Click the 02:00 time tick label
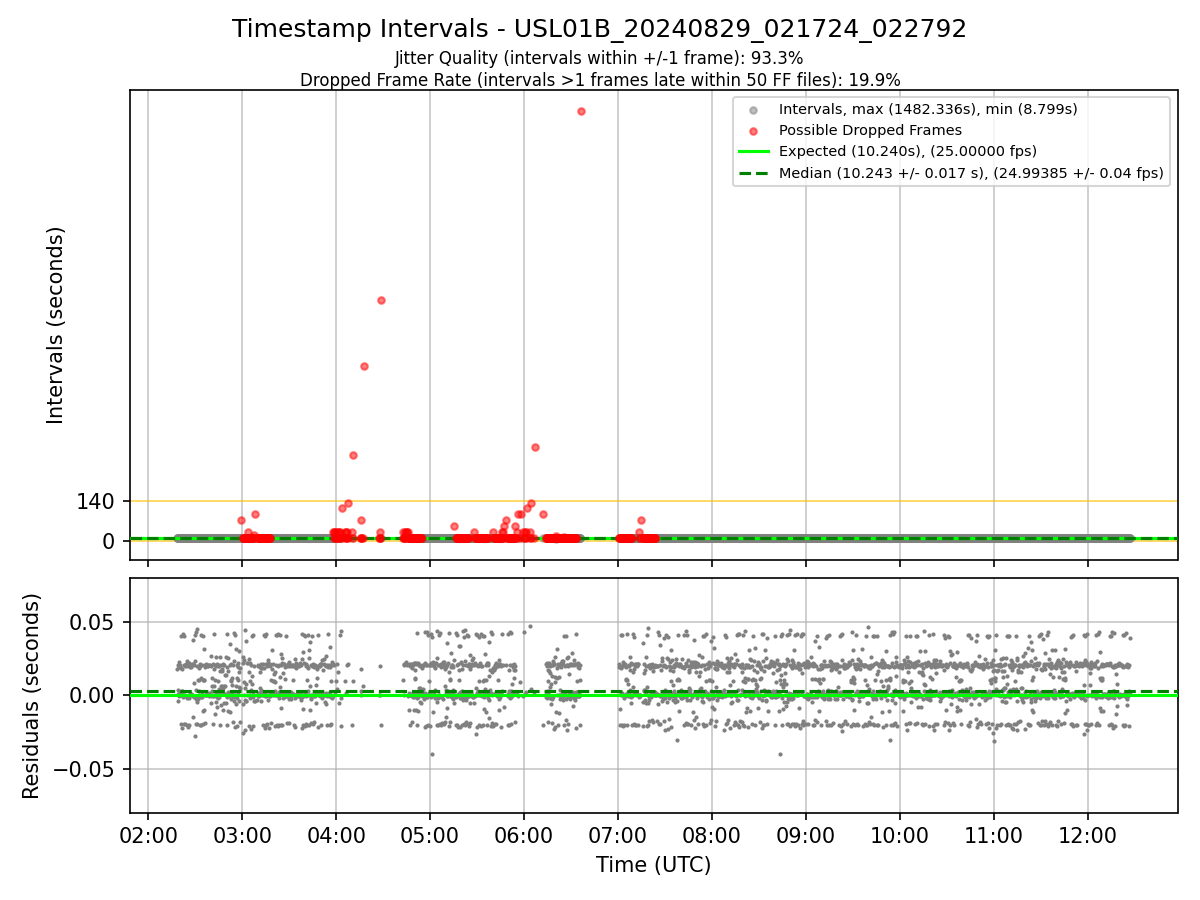The image size is (1200, 900). point(148,834)
